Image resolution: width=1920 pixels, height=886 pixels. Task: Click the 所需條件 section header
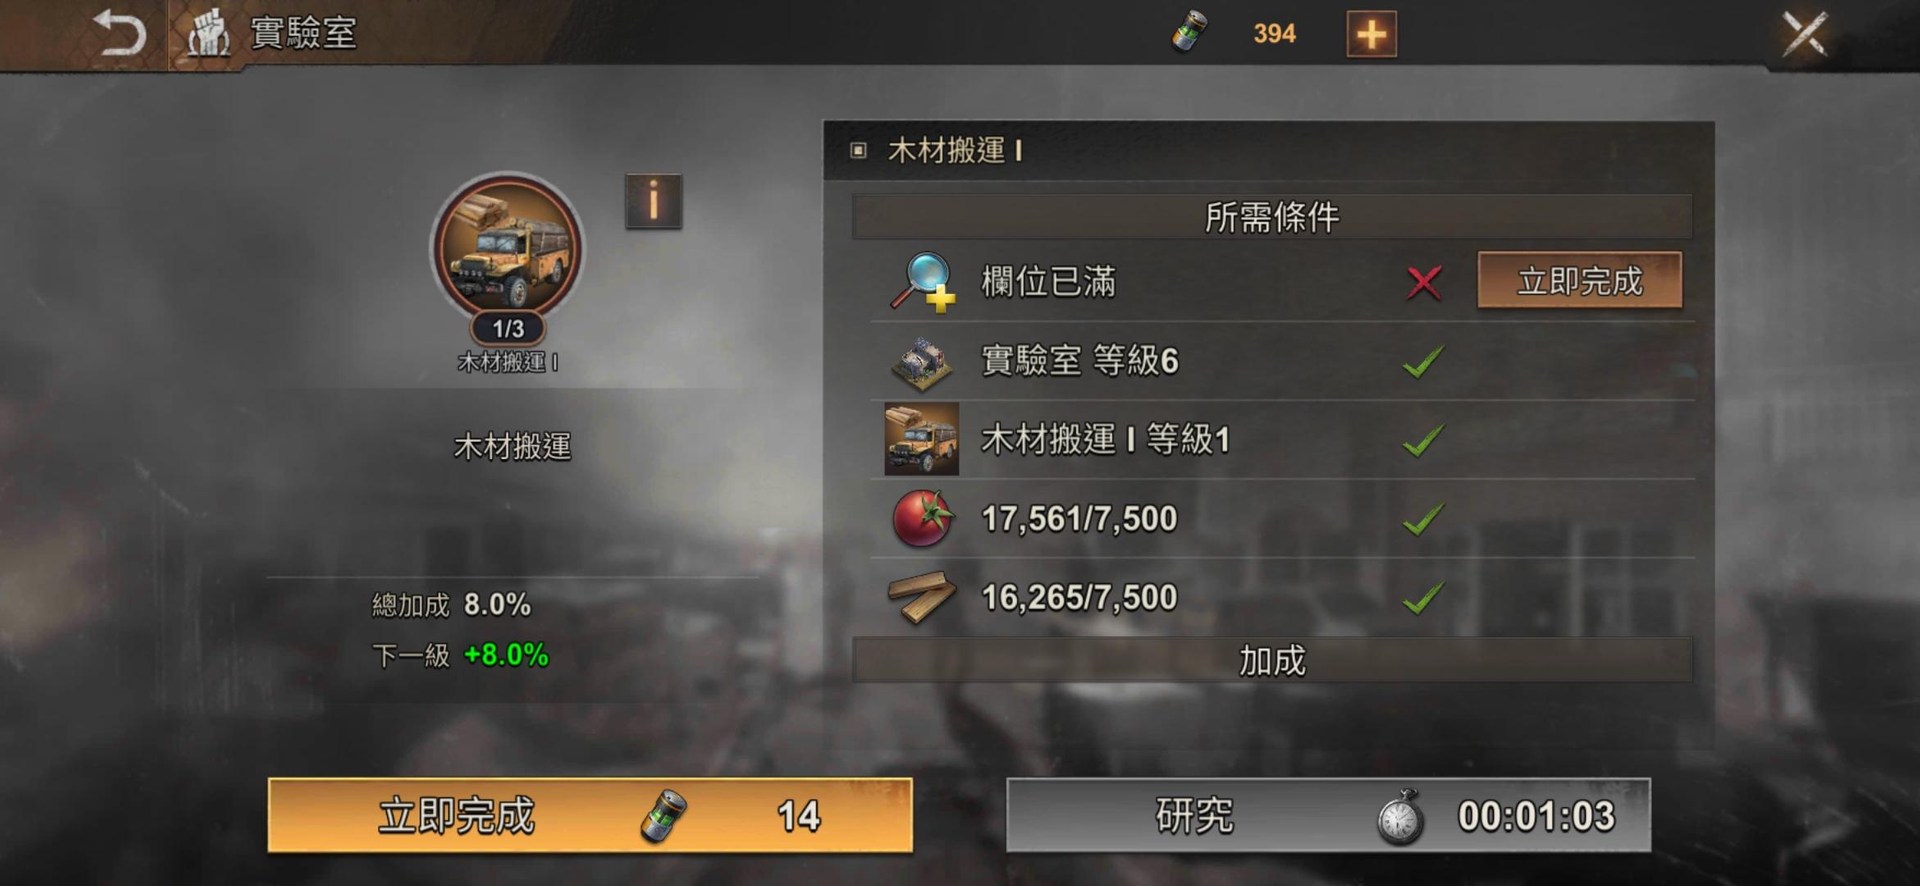click(x=1272, y=217)
